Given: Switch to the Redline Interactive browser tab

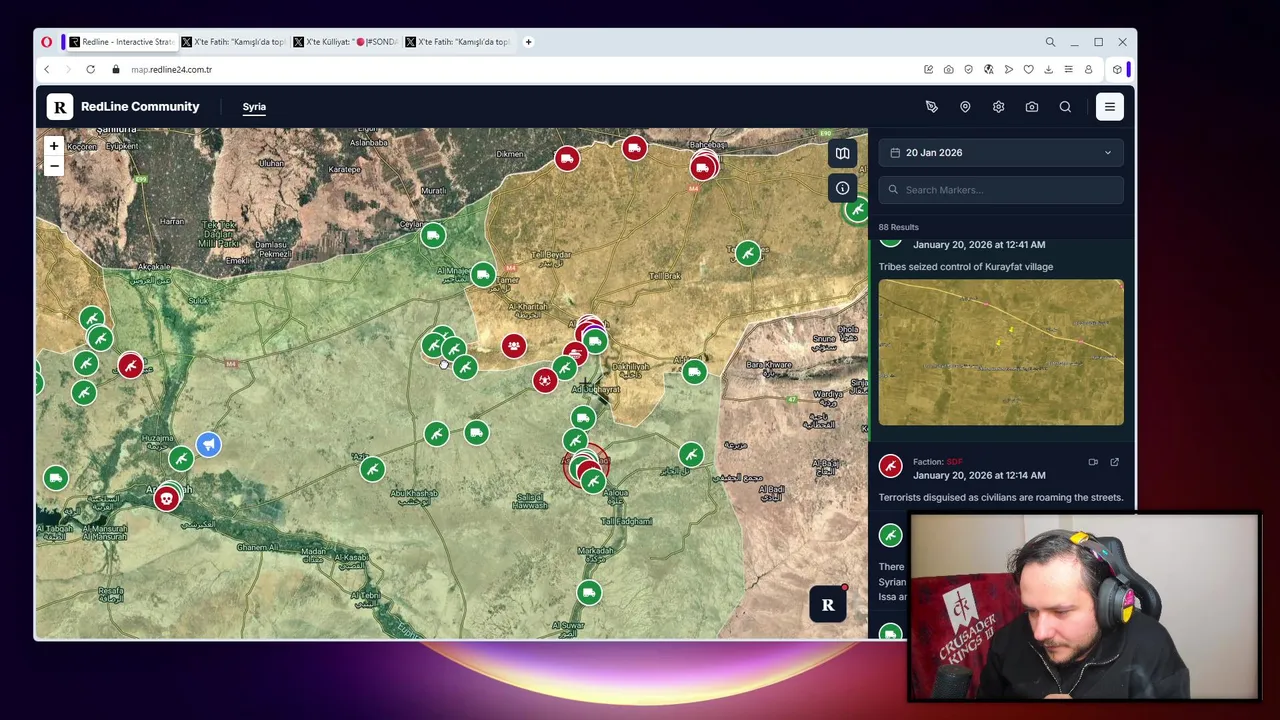Looking at the screenshot, I should point(121,42).
